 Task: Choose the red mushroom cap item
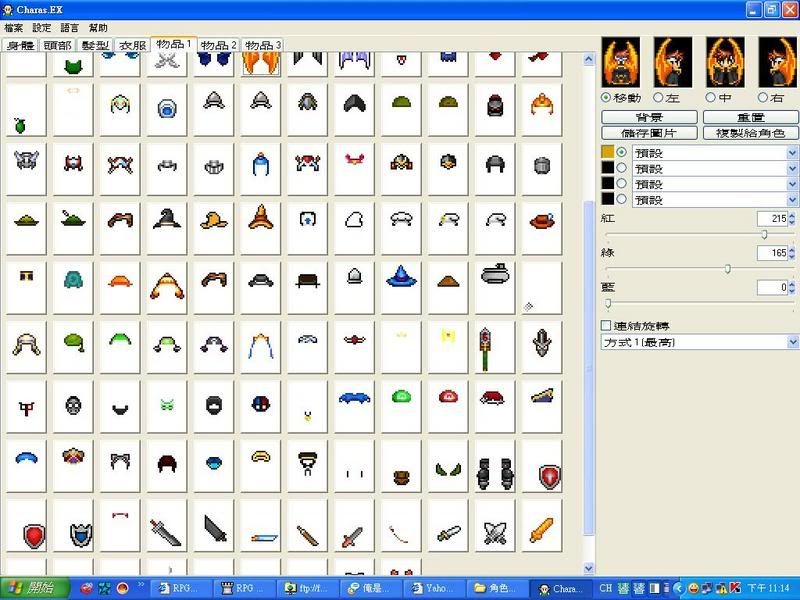click(x=447, y=397)
